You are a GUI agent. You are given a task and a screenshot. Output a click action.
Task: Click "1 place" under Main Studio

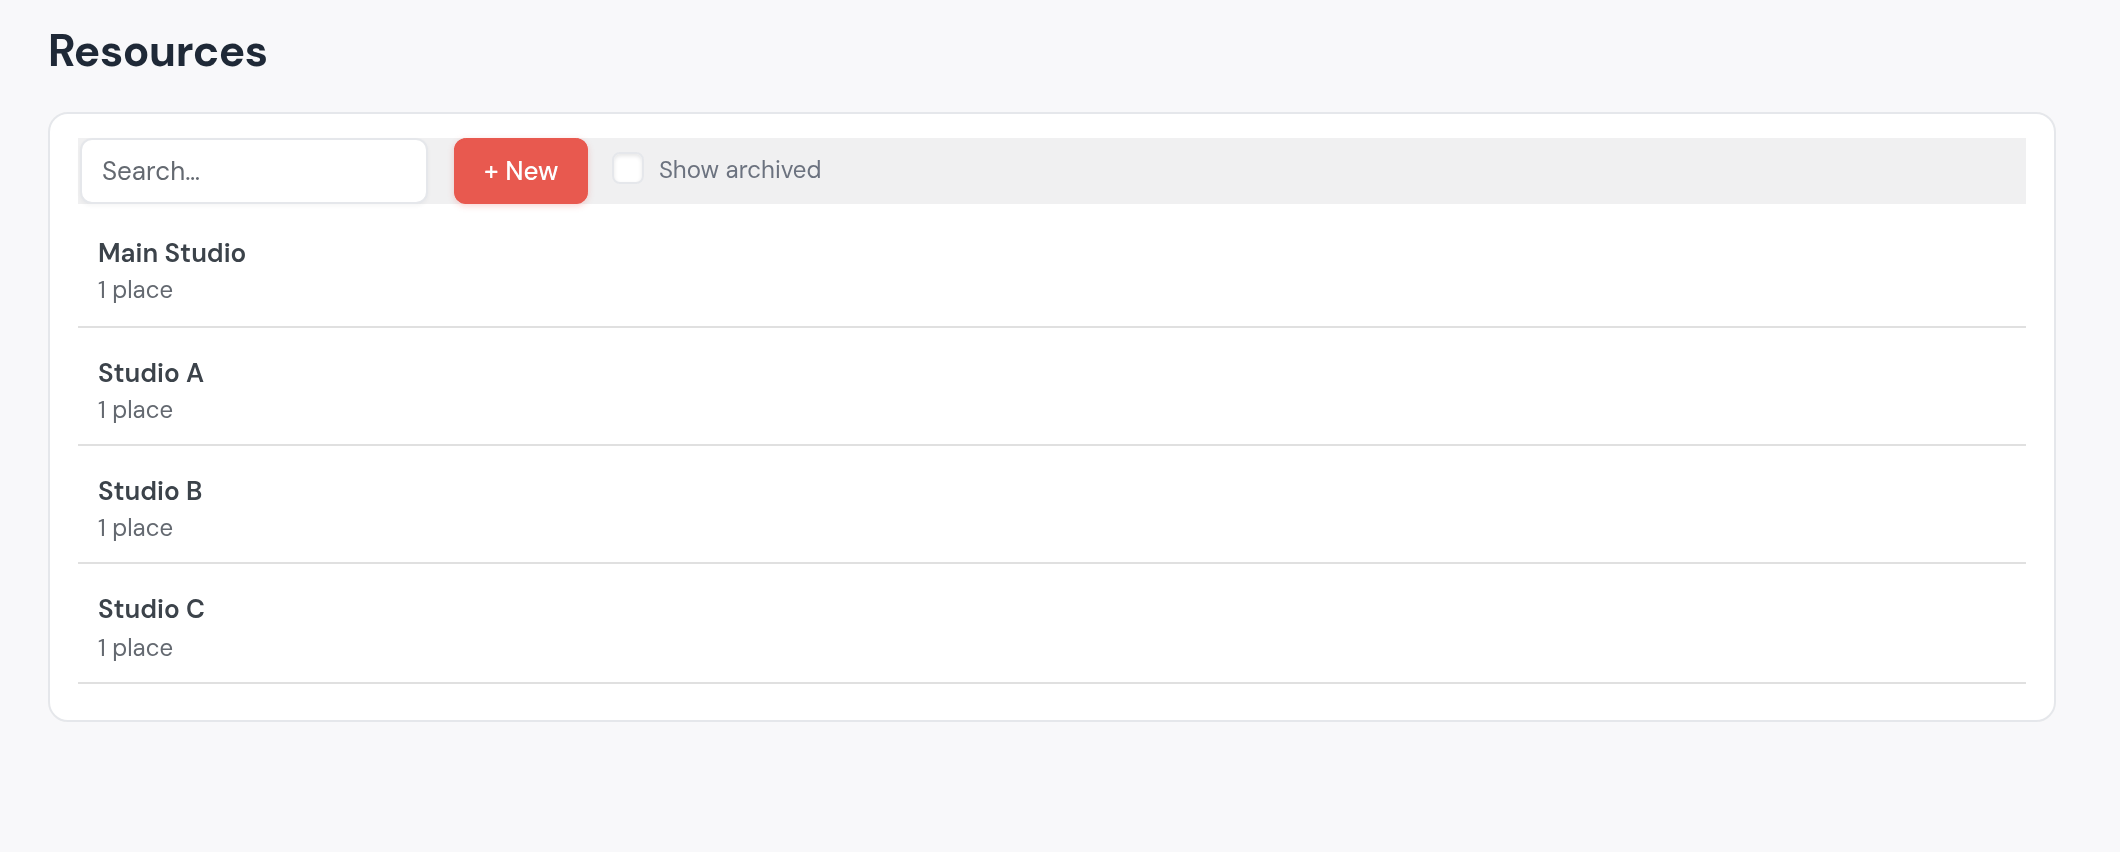point(135,290)
